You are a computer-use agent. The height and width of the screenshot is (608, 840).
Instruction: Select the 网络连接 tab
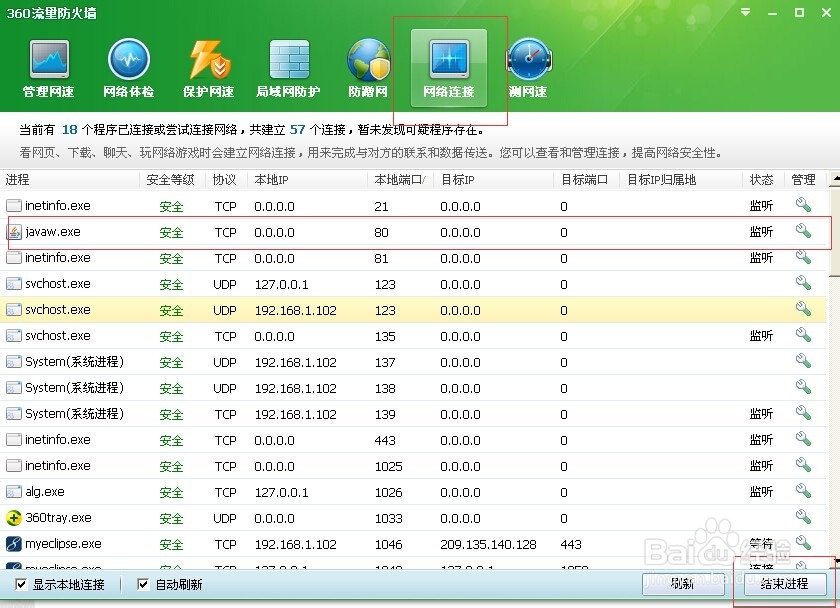tap(449, 68)
